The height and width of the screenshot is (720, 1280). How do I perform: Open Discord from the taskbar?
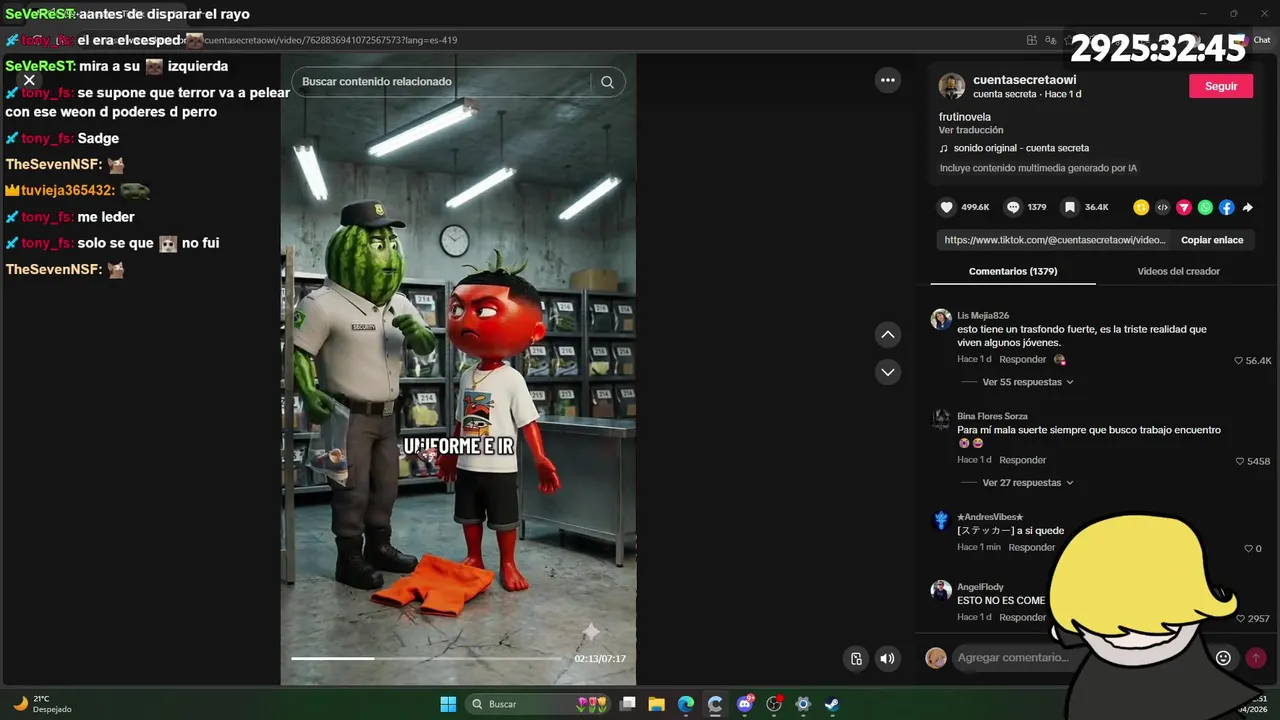point(744,704)
